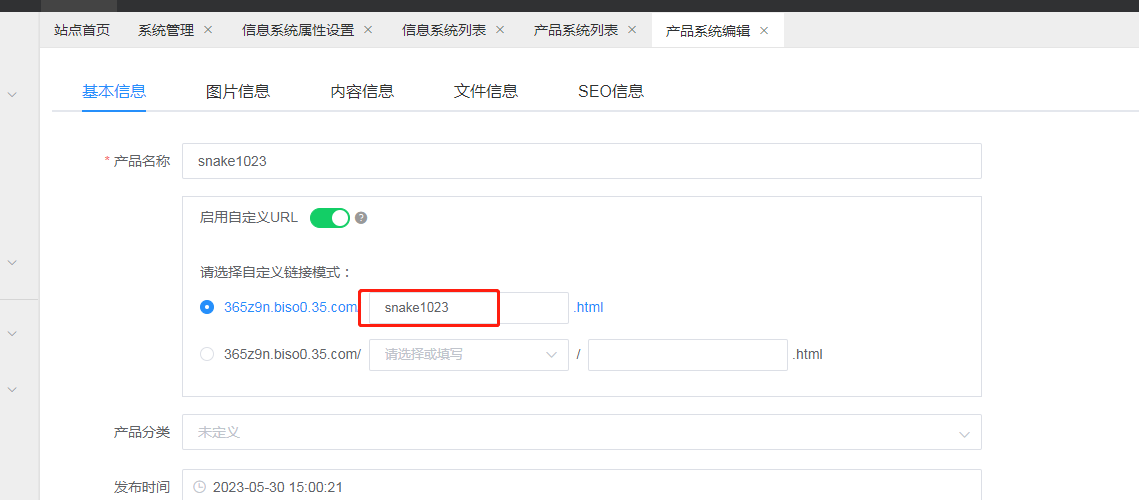1139x500 pixels.
Task: Close the 信息系统属性设置 tab
Action: (368, 30)
